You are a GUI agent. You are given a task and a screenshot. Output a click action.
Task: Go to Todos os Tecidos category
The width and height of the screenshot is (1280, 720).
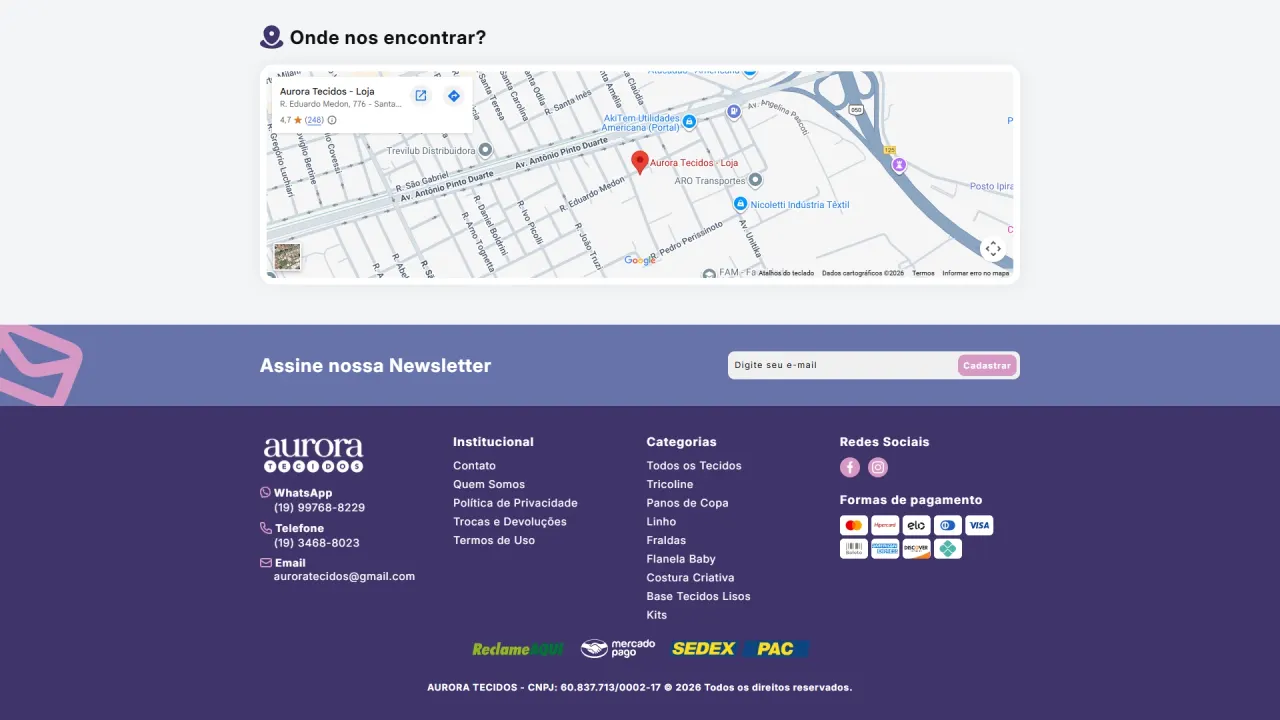coord(694,466)
